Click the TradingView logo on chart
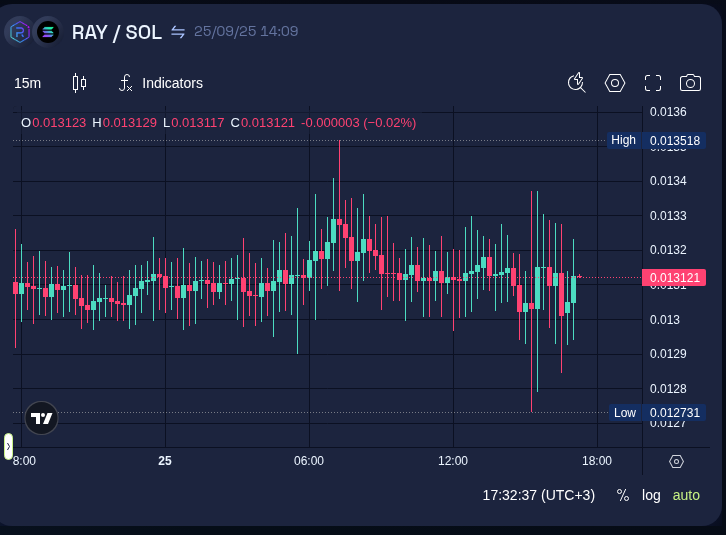This screenshot has height=535, width=726. pos(41,418)
